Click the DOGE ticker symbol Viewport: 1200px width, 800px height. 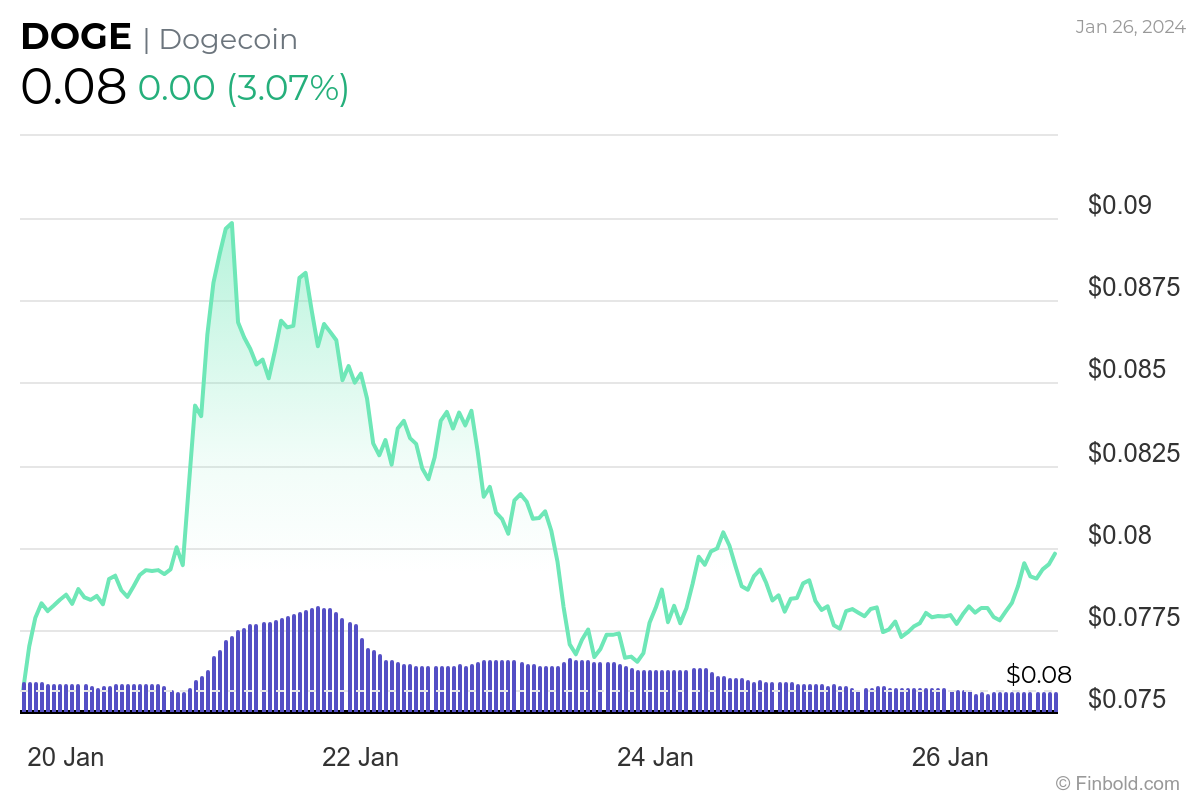[75, 36]
